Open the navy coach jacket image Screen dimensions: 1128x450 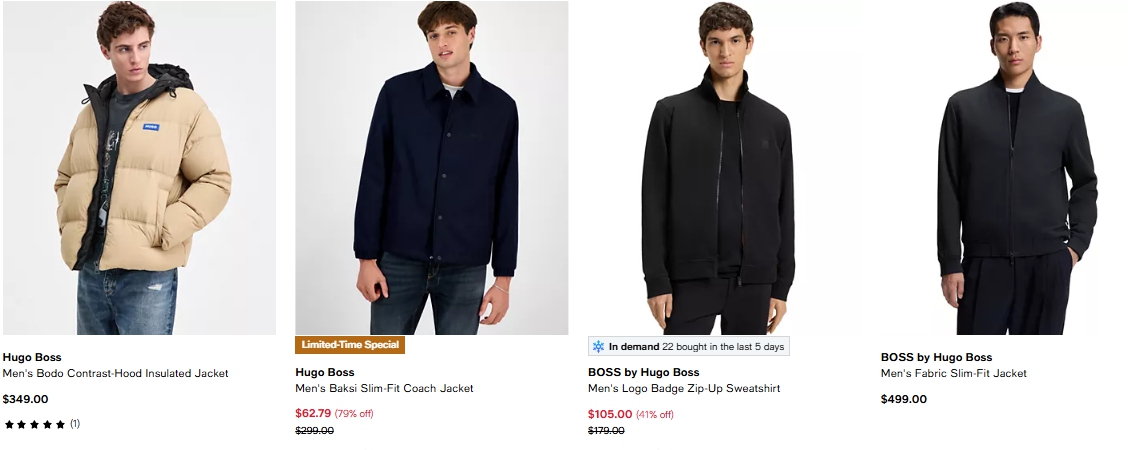click(432, 168)
